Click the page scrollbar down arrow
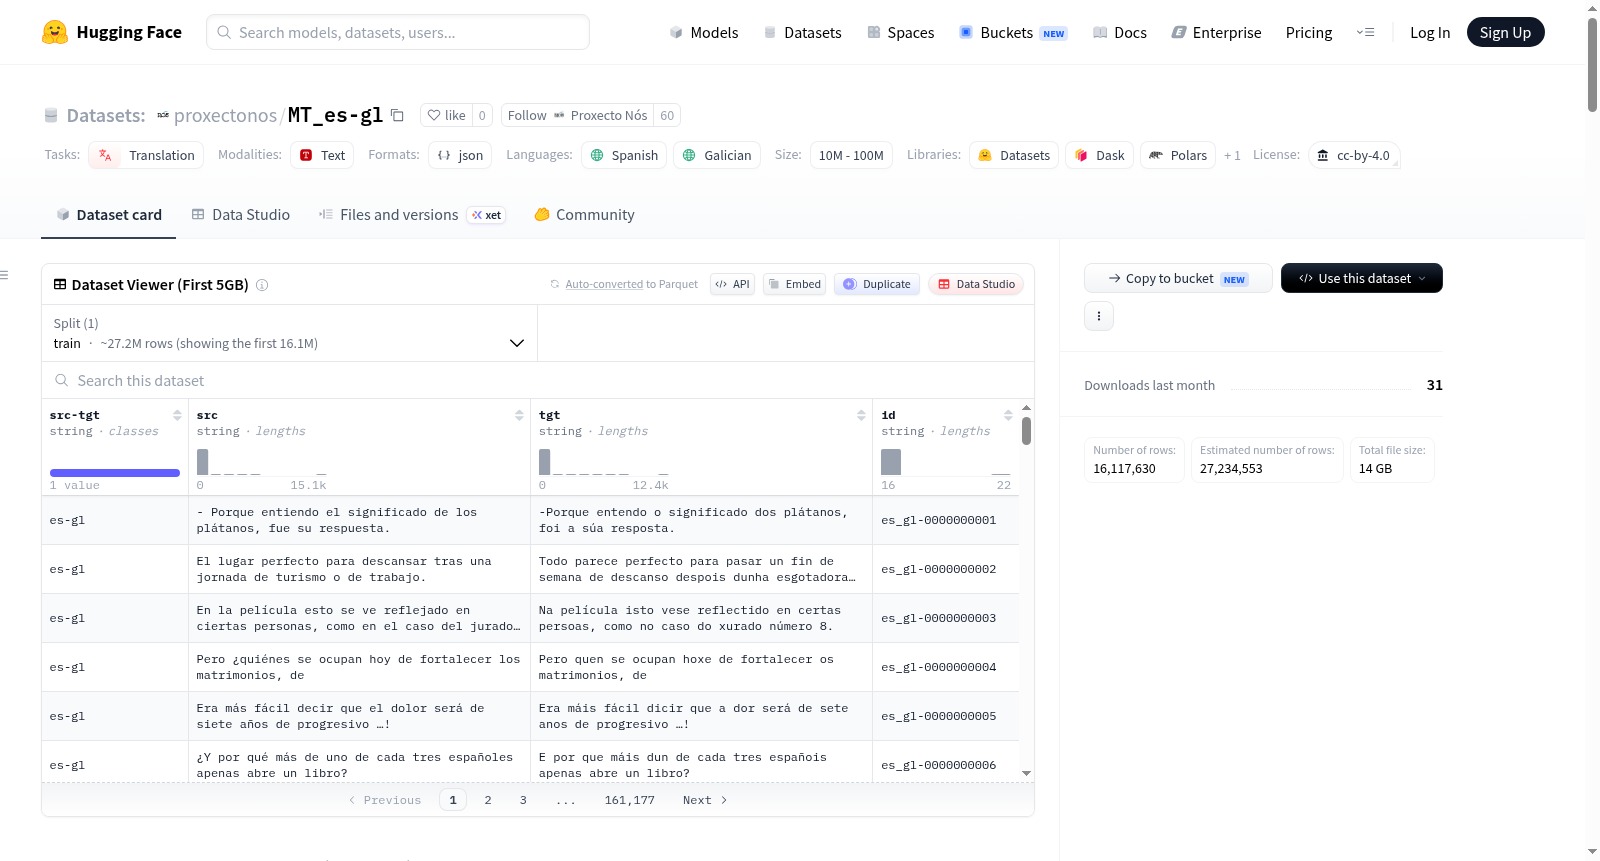 pos(1592,852)
